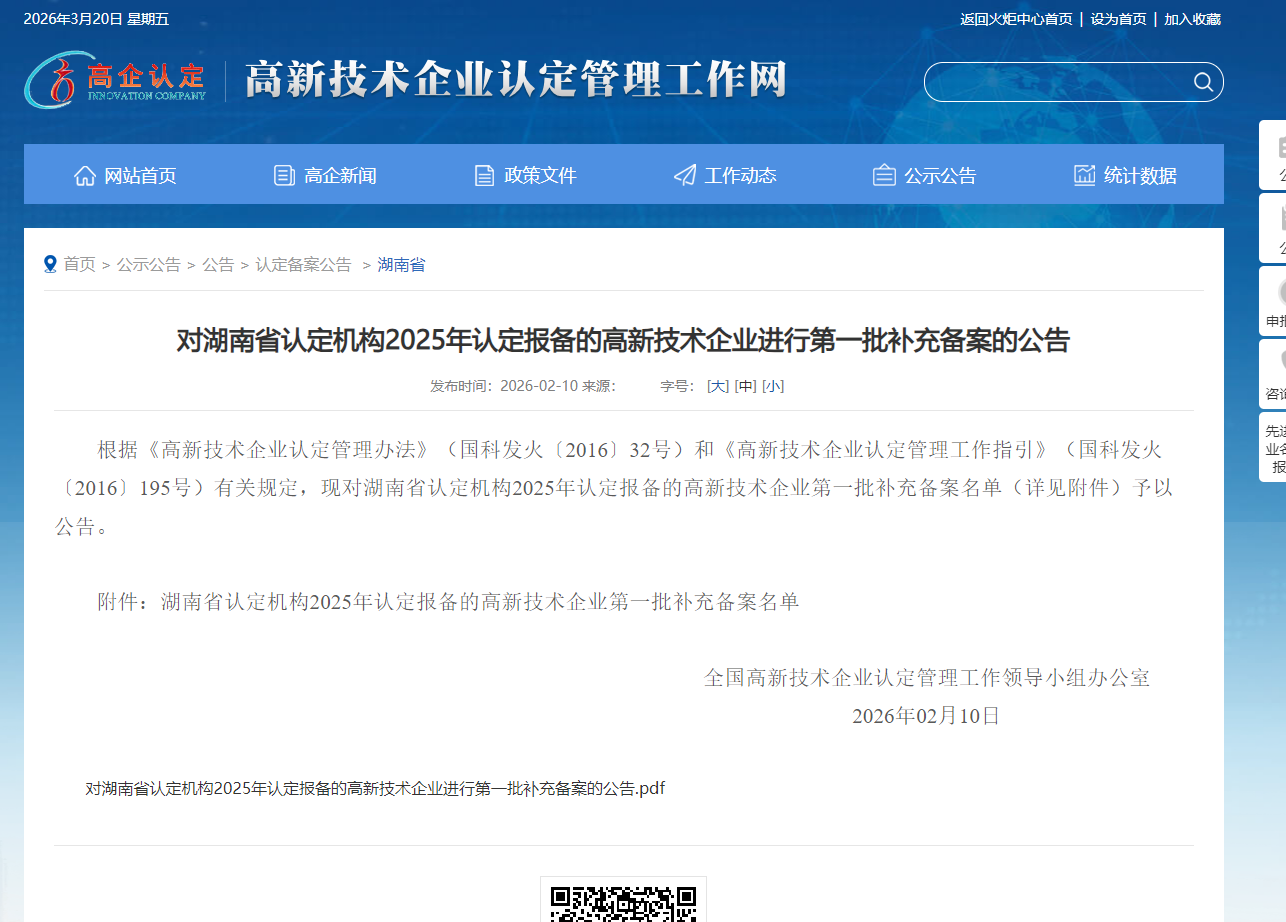Open the 返回火炬中心首页 link
The width and height of the screenshot is (1286, 922).
1016,19
